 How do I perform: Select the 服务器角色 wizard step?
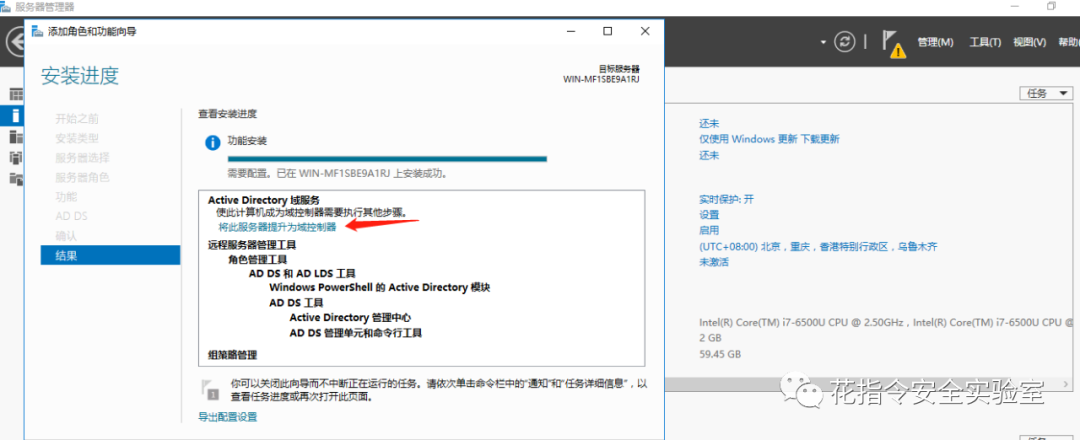pyautogui.click(x=82, y=177)
